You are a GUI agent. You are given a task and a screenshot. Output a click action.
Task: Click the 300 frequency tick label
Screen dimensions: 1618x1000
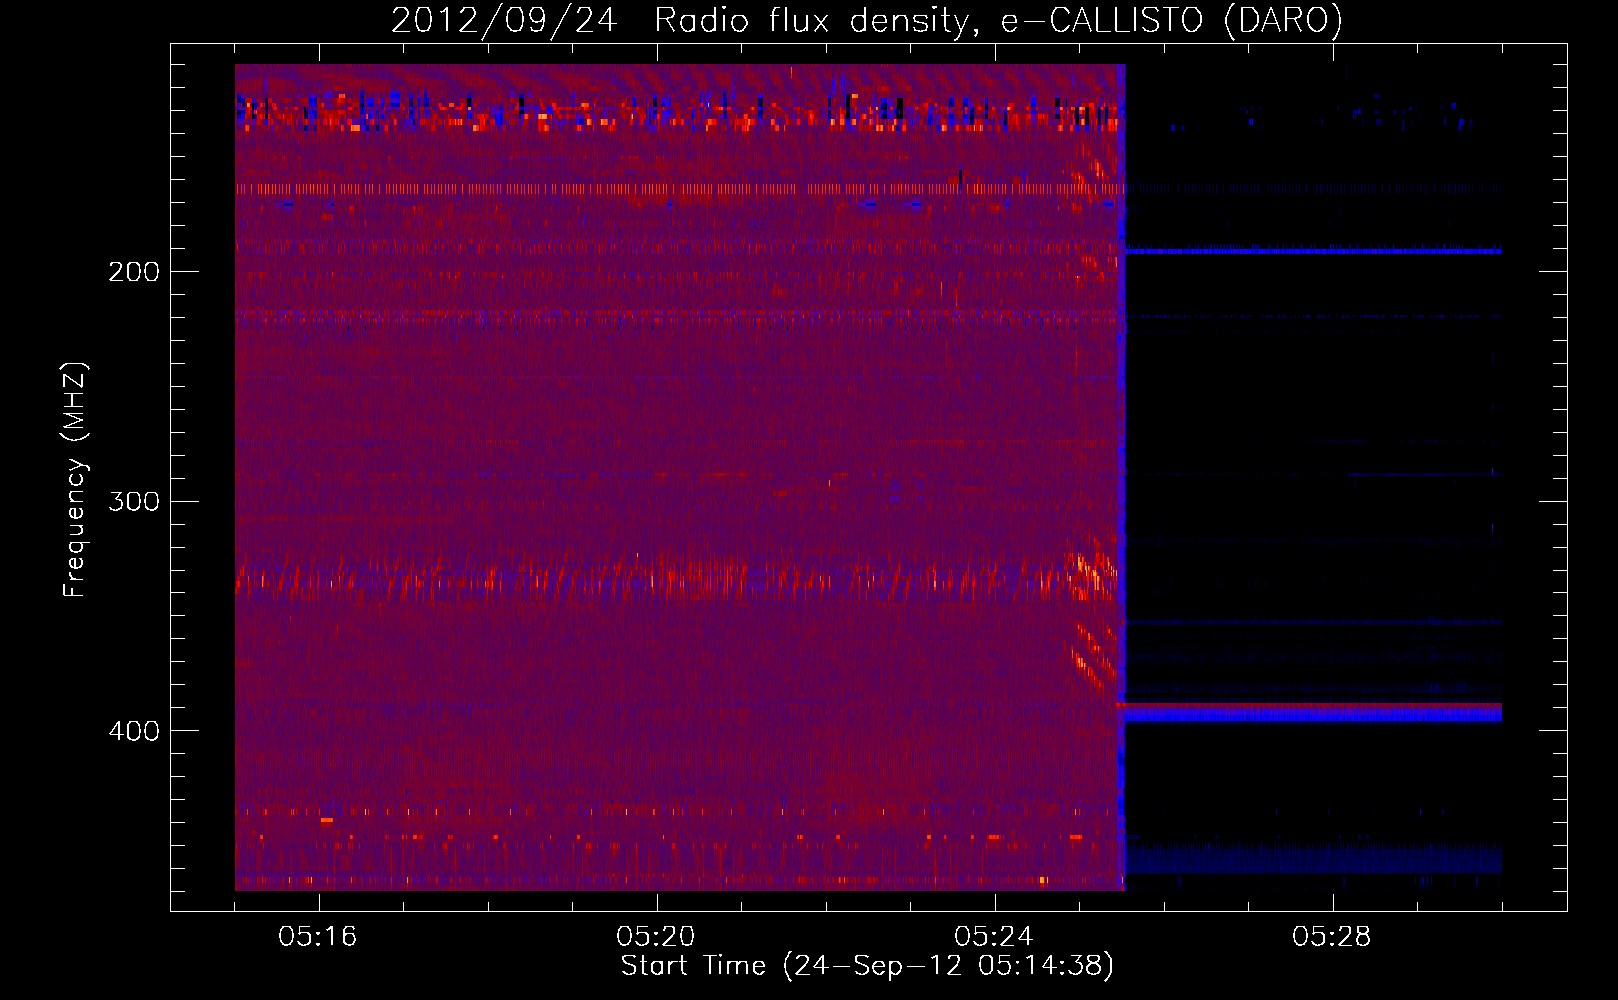[x=134, y=501]
